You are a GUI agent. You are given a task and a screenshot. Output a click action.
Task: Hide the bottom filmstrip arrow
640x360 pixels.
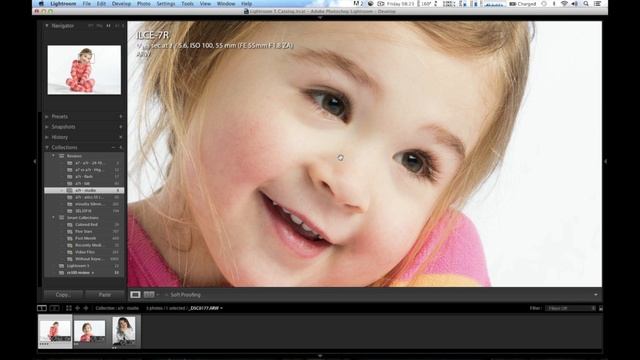pos(320,356)
